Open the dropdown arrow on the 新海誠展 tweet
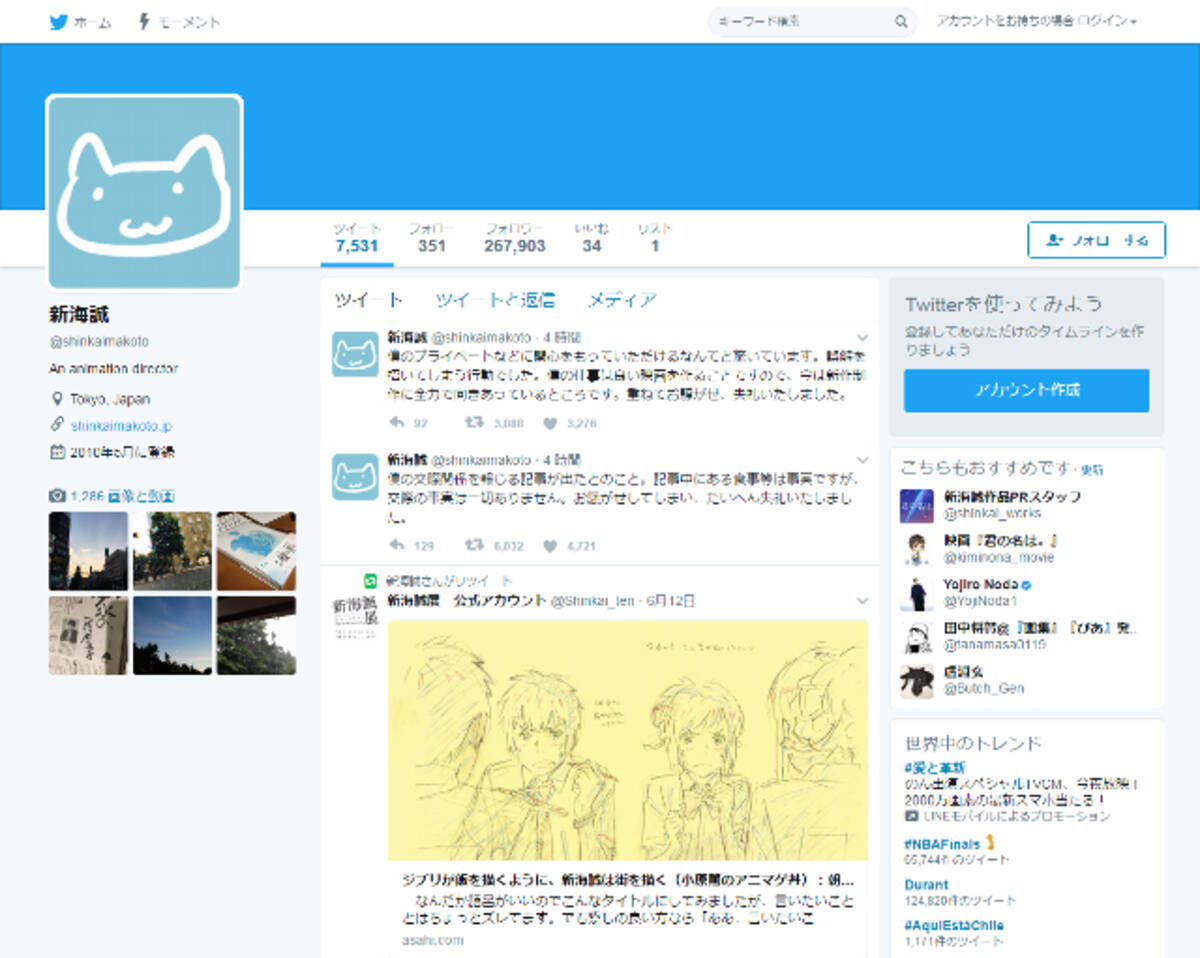The height and width of the screenshot is (958, 1200). 862,600
